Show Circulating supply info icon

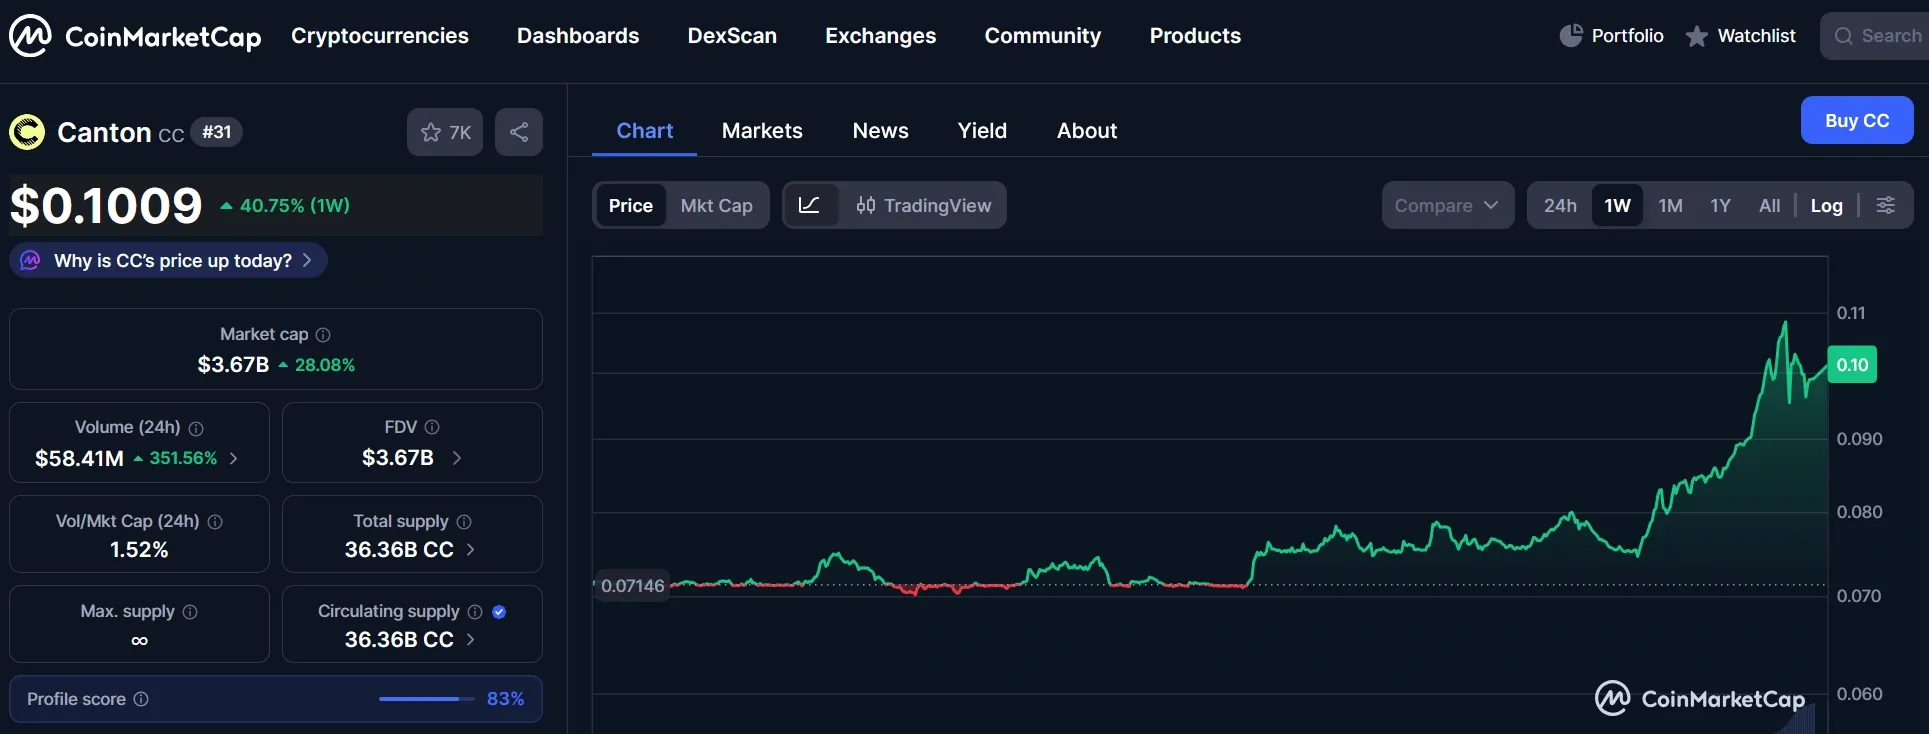(x=475, y=612)
